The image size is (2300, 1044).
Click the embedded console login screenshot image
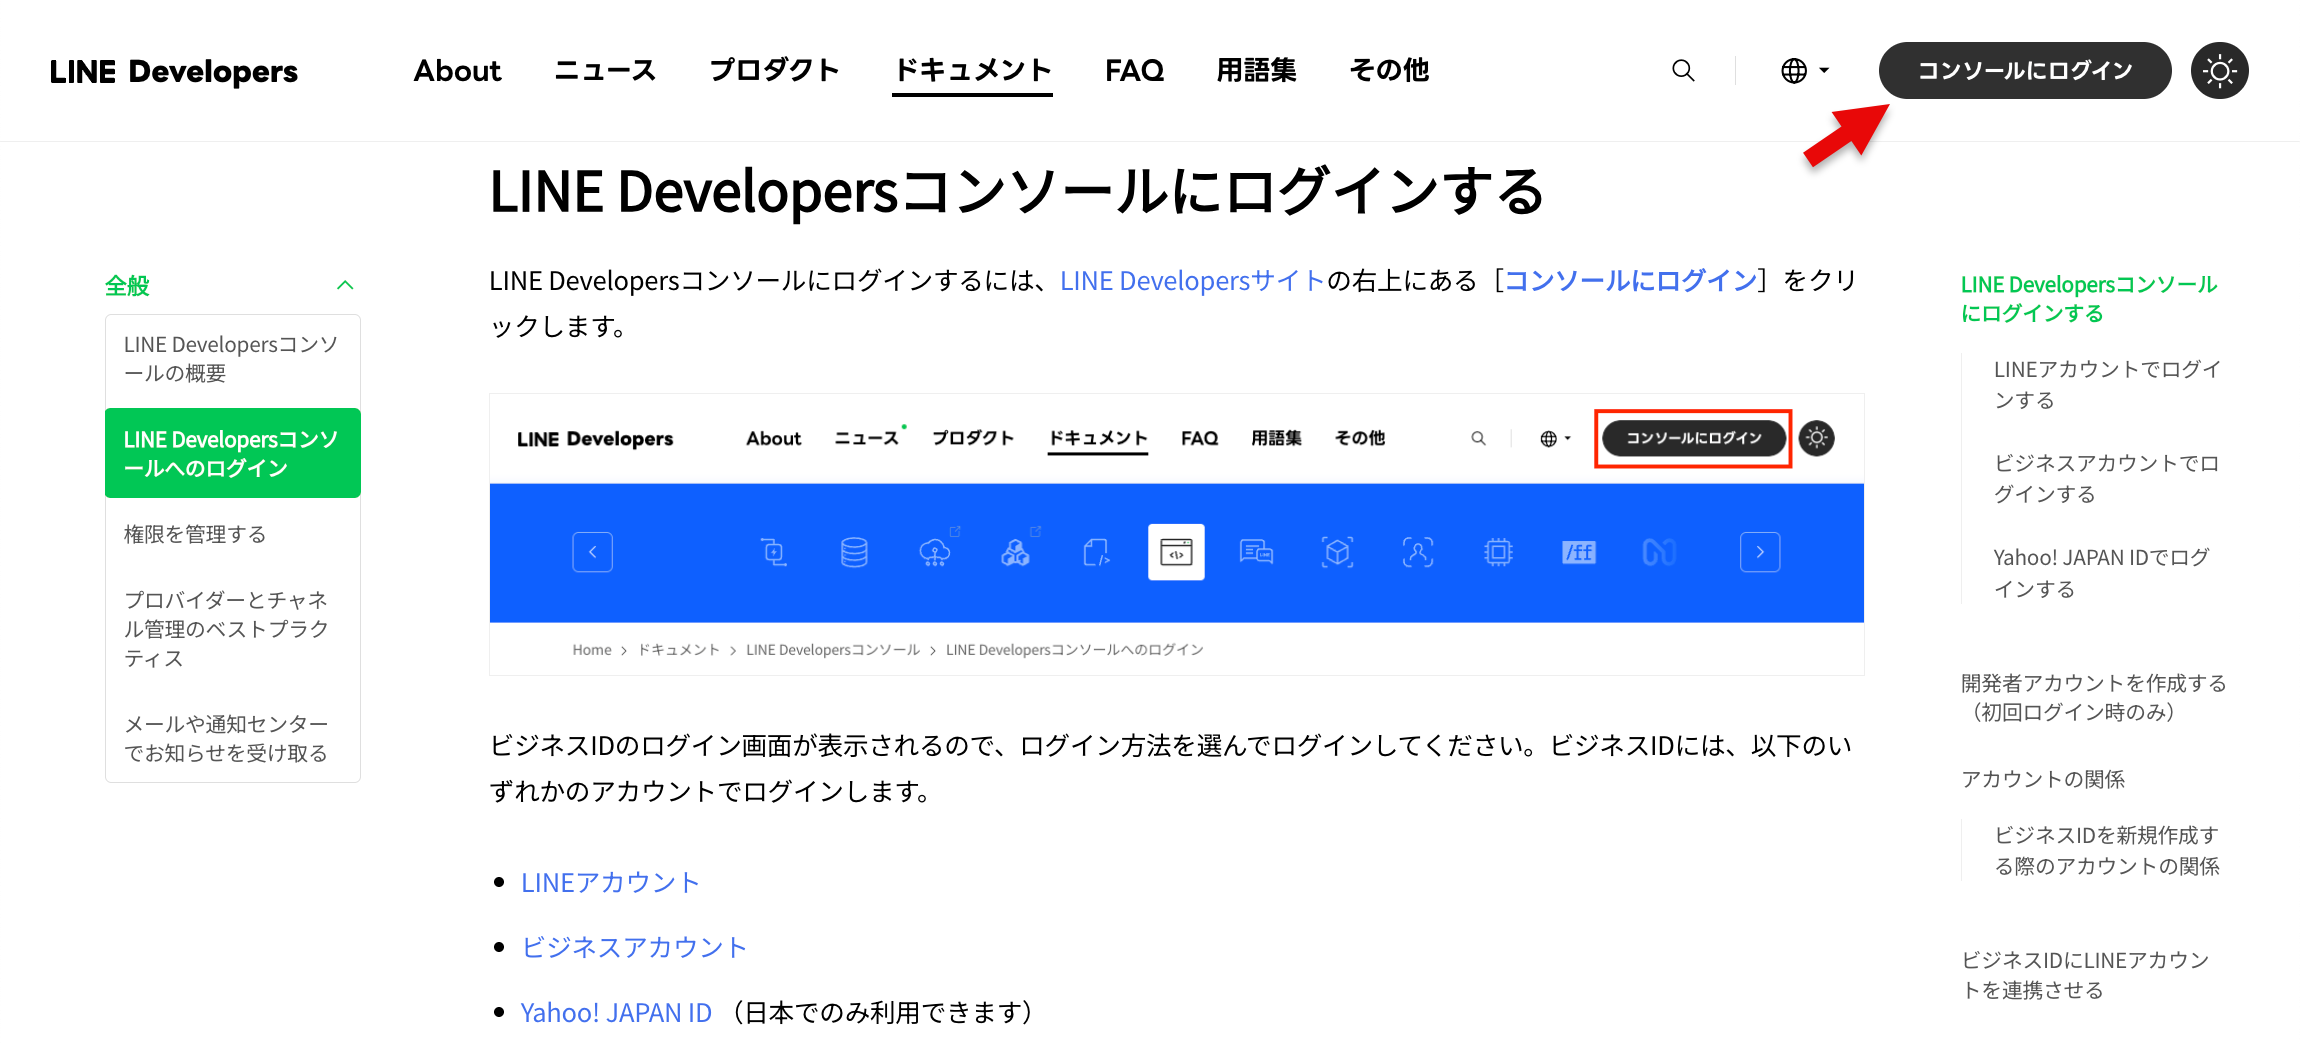pos(1176,535)
